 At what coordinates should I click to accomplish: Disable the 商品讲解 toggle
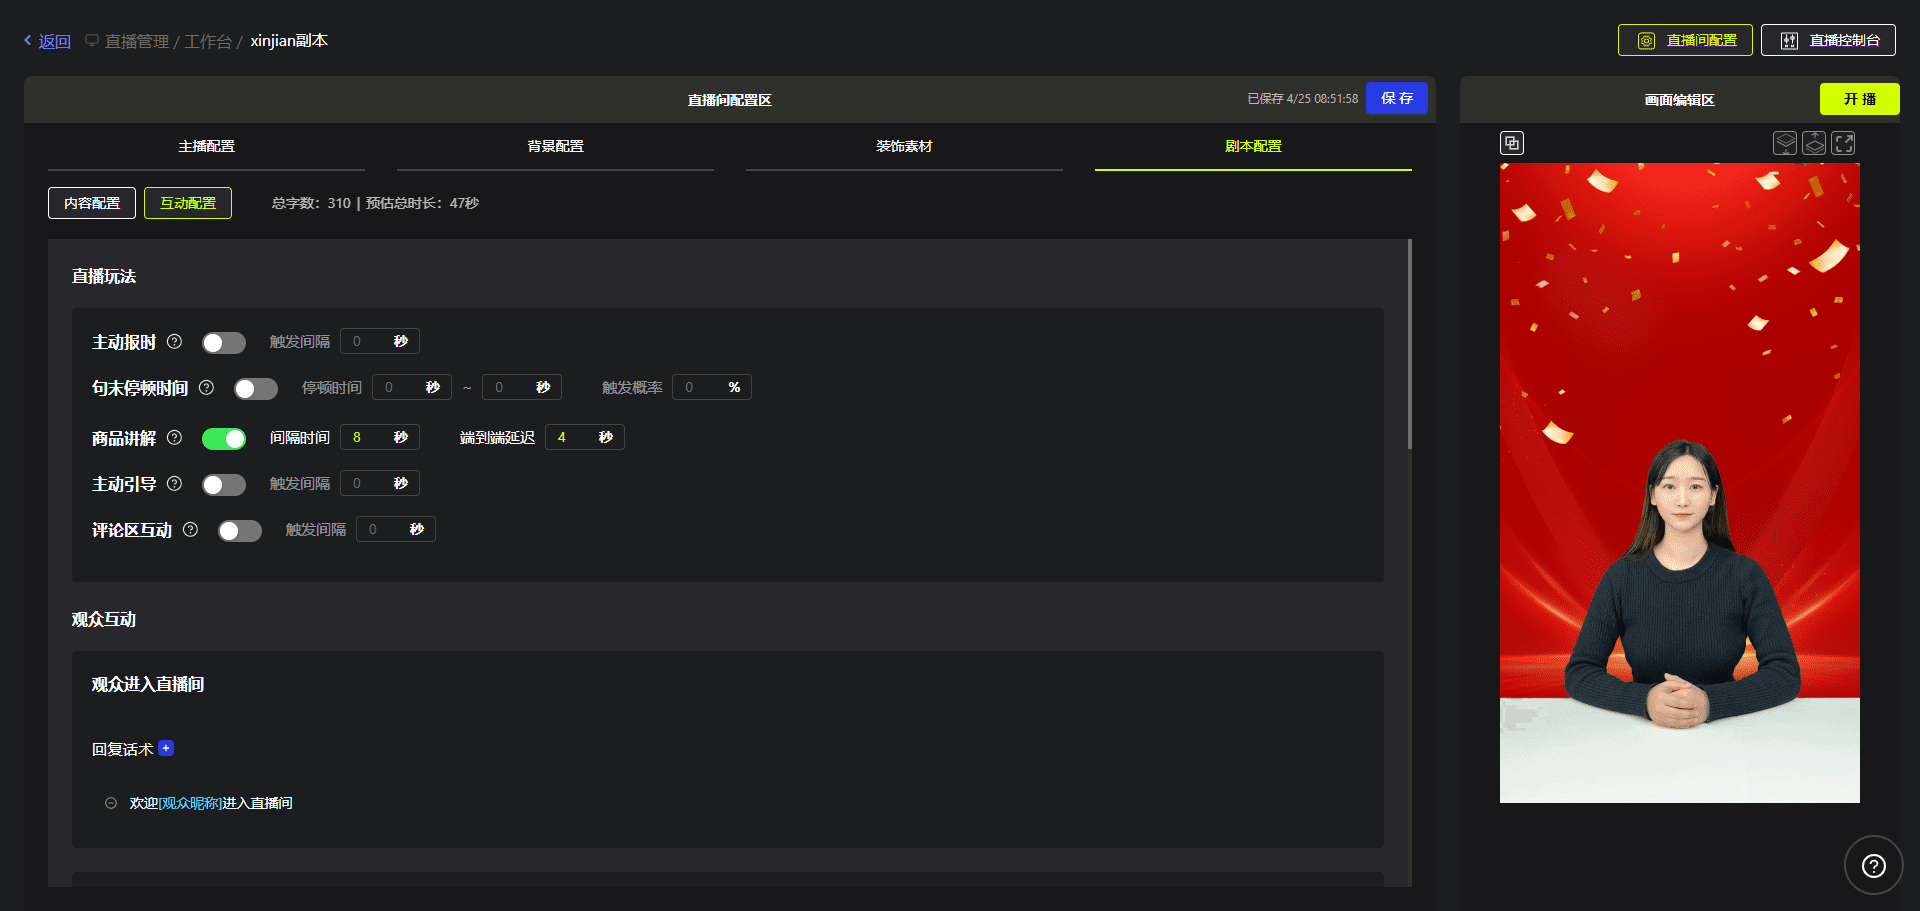[224, 439]
